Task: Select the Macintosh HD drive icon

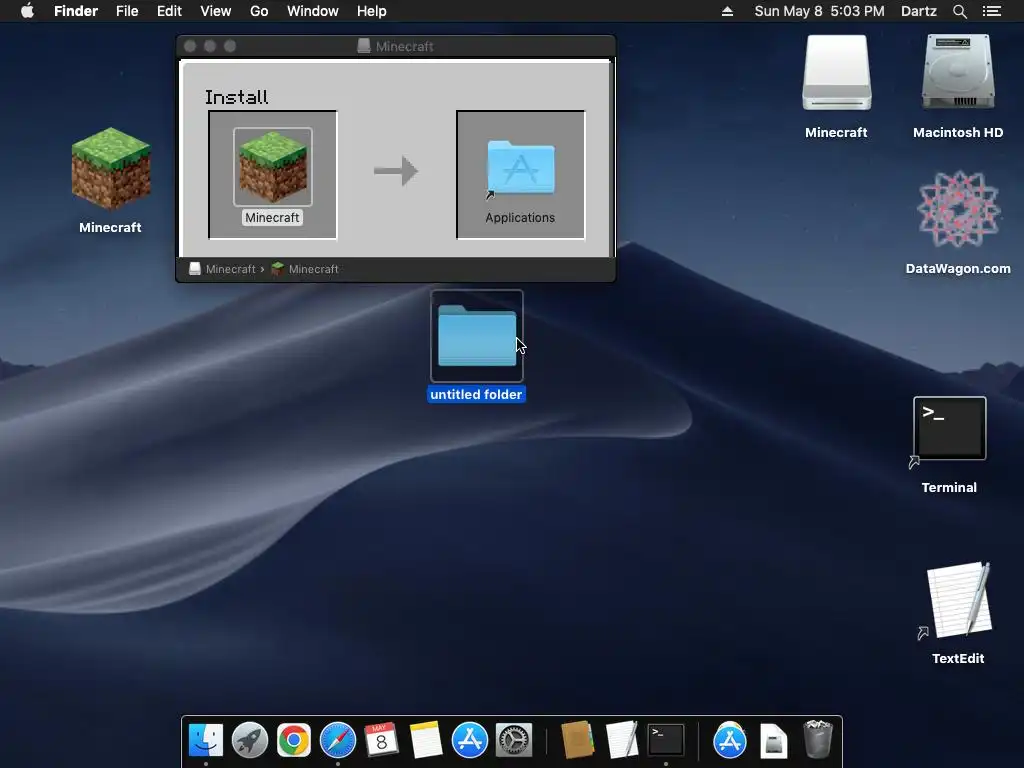Action: [x=958, y=72]
